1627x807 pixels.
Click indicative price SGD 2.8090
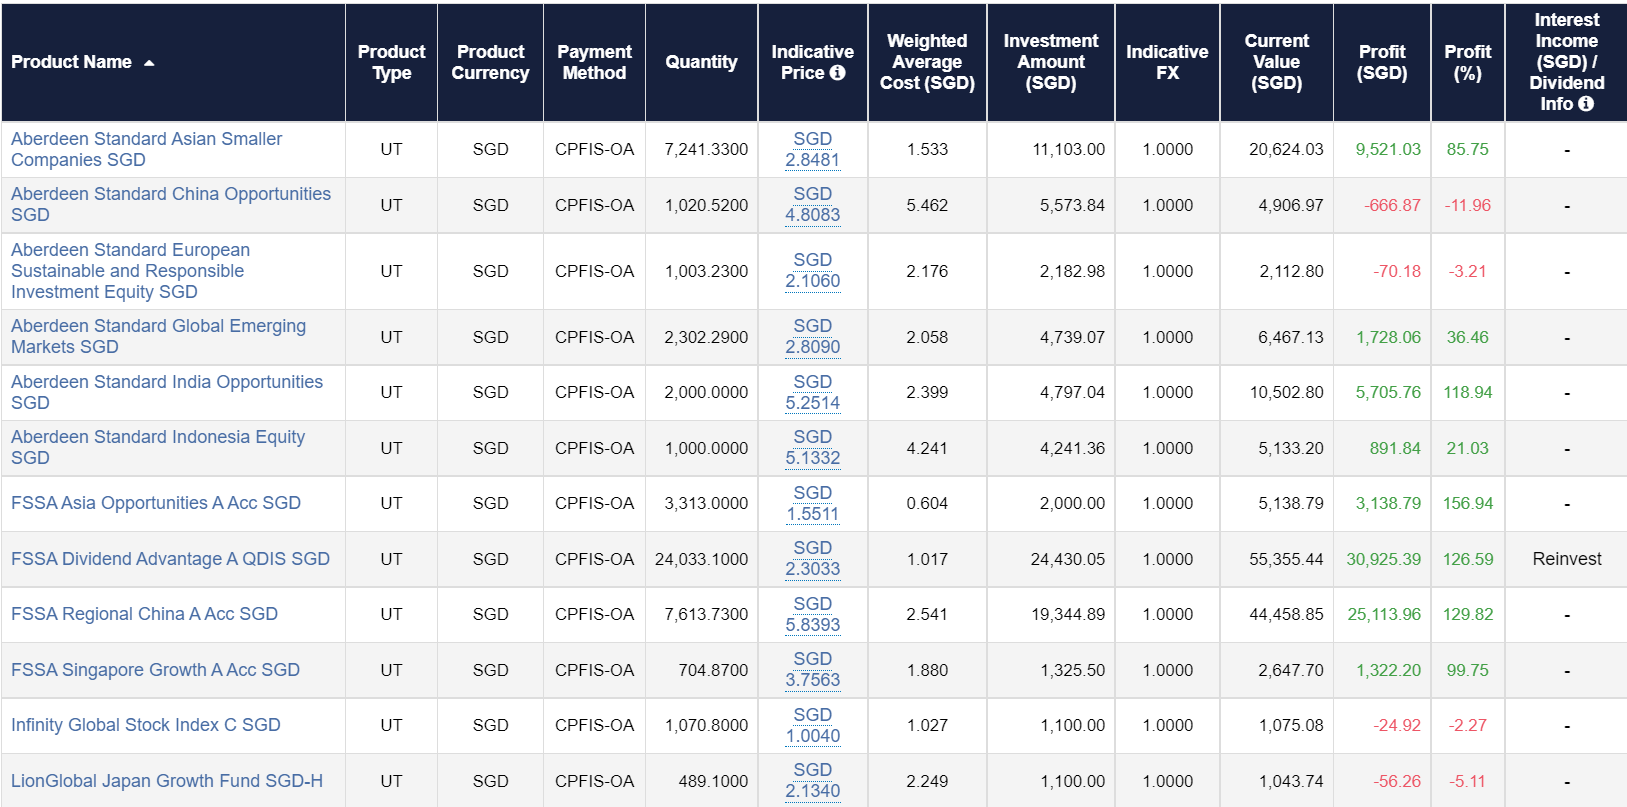coord(812,336)
